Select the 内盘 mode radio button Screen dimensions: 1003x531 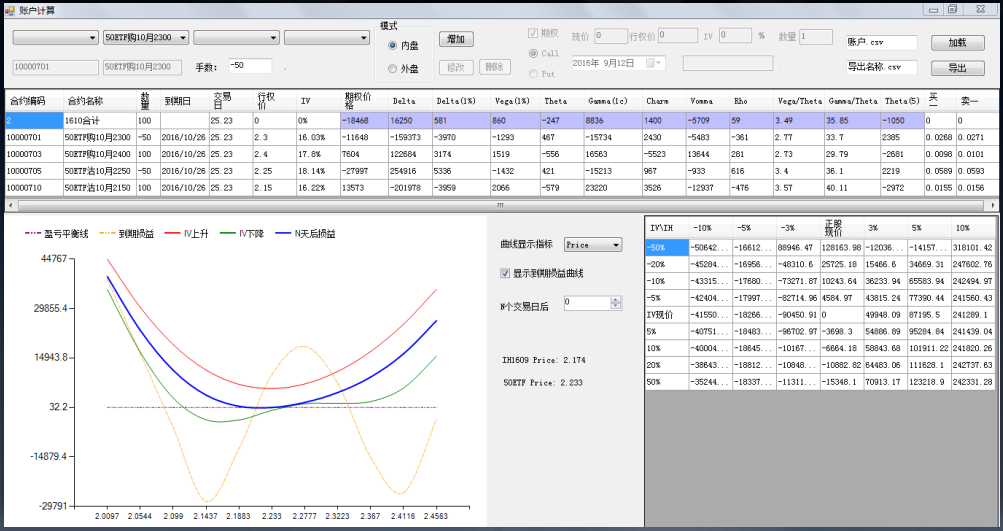[392, 46]
